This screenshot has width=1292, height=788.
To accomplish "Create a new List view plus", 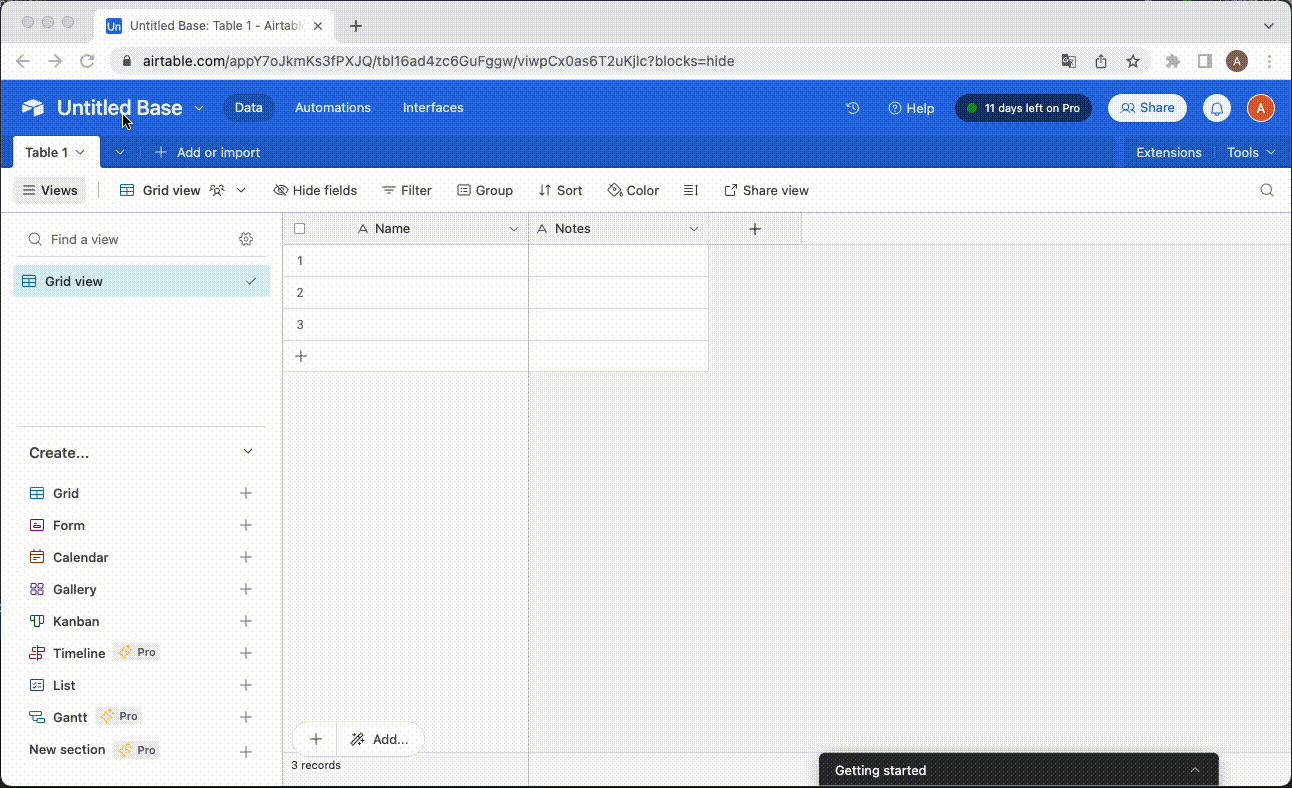I will pyautogui.click(x=246, y=685).
